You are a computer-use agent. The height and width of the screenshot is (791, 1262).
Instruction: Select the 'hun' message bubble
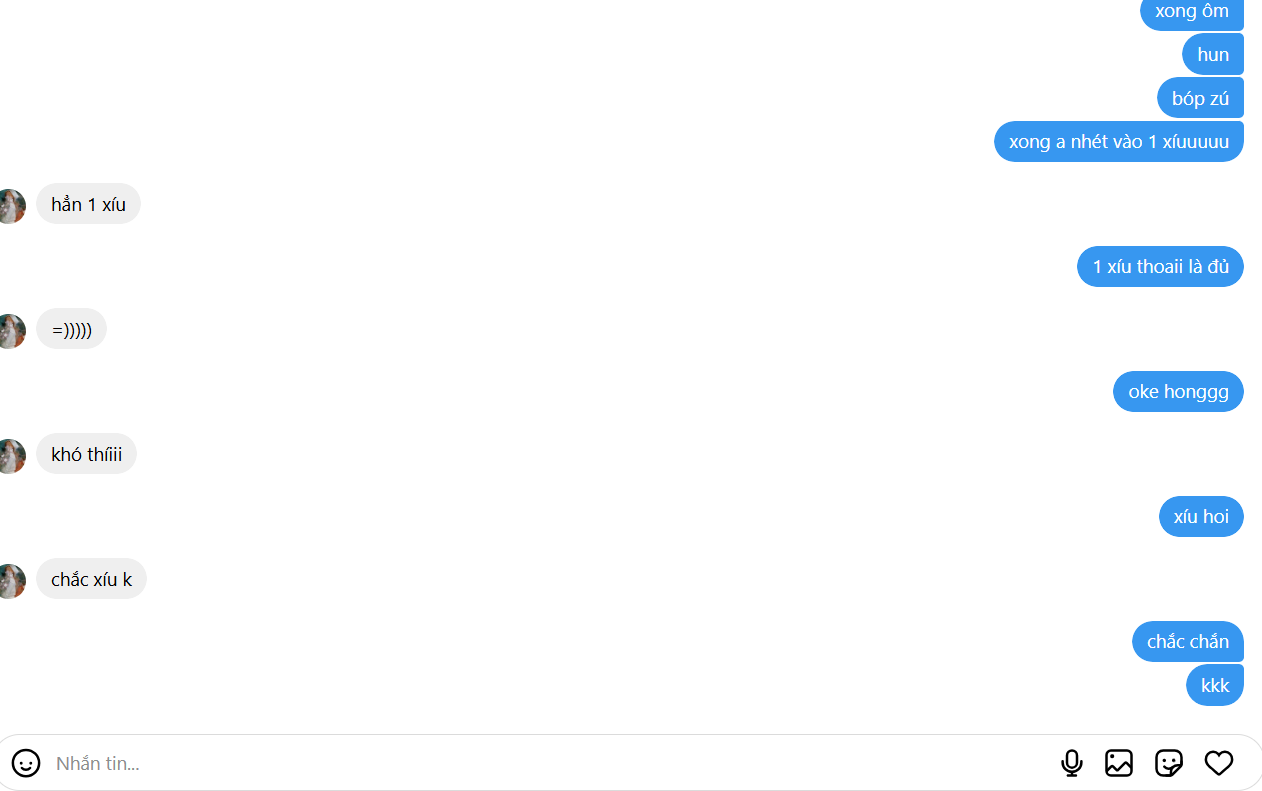pos(1212,54)
